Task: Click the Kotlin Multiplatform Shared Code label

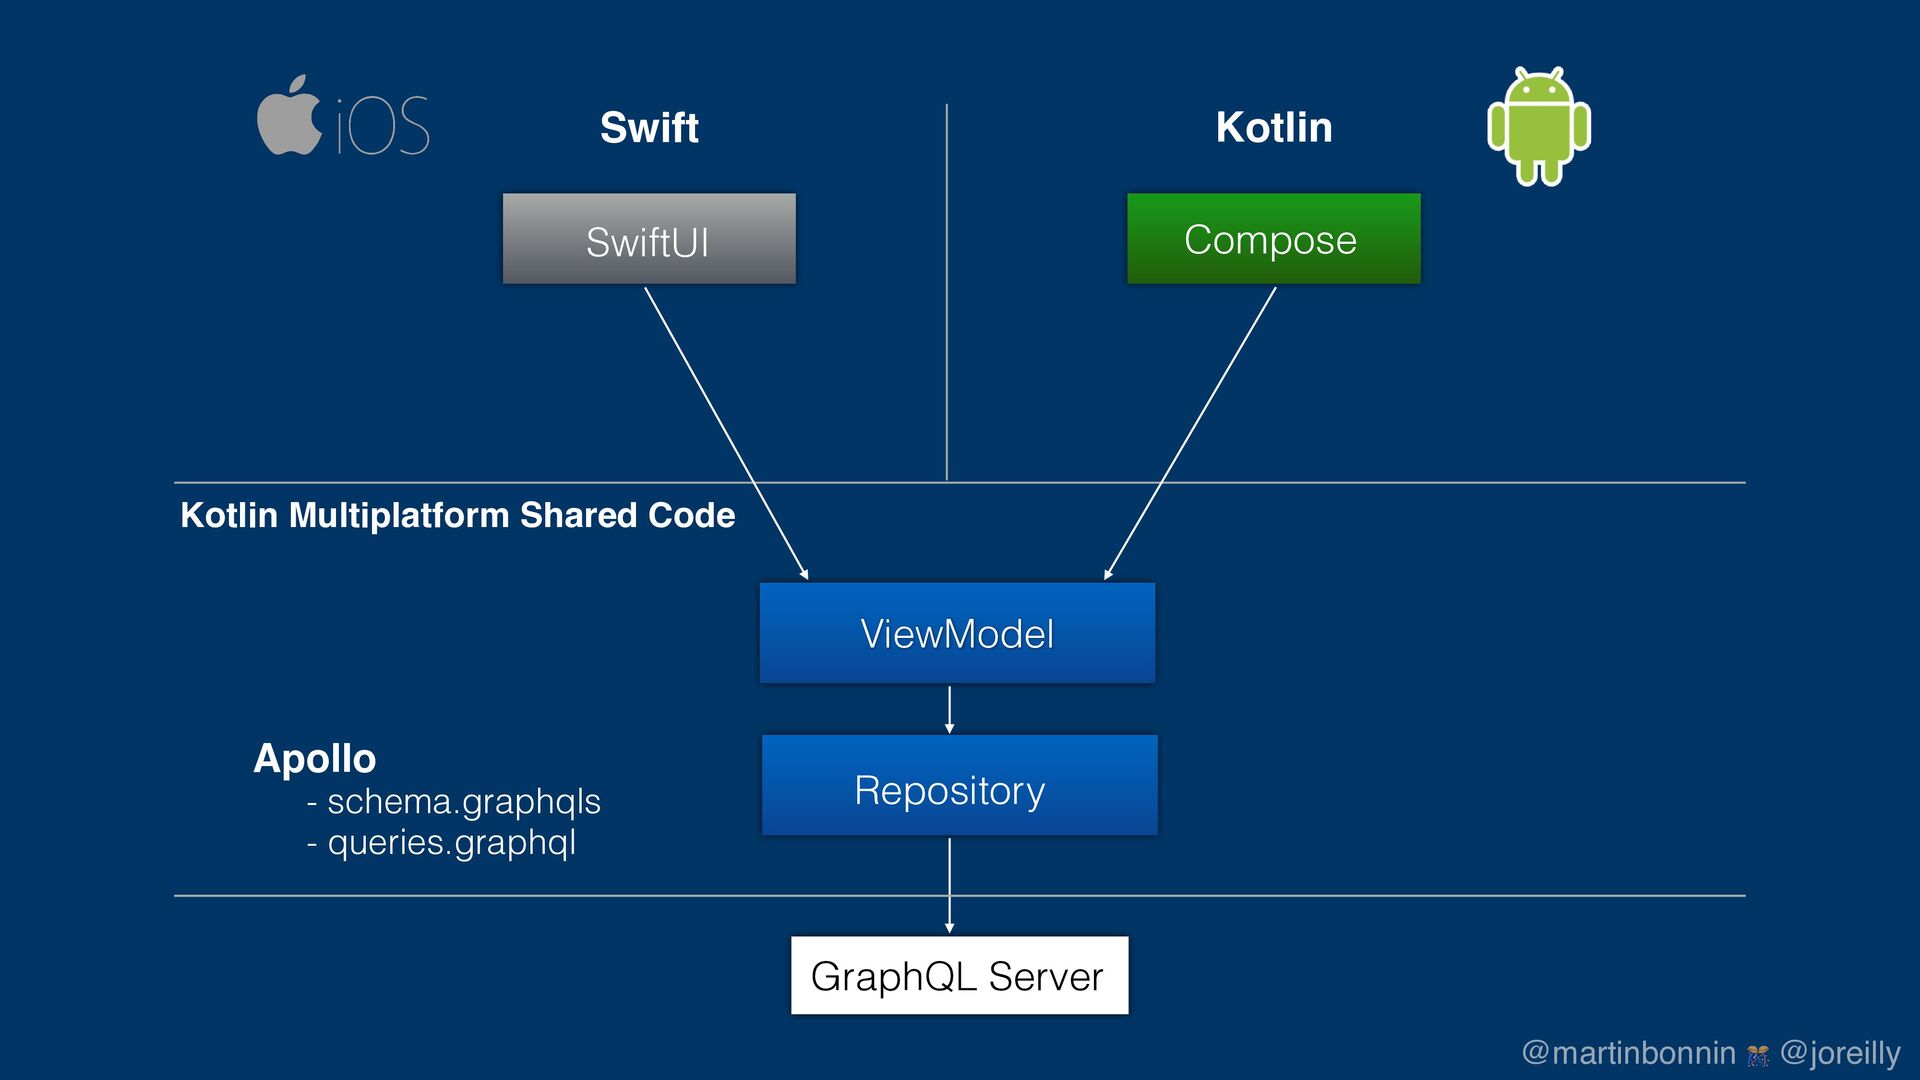Action: pyautogui.click(x=457, y=515)
